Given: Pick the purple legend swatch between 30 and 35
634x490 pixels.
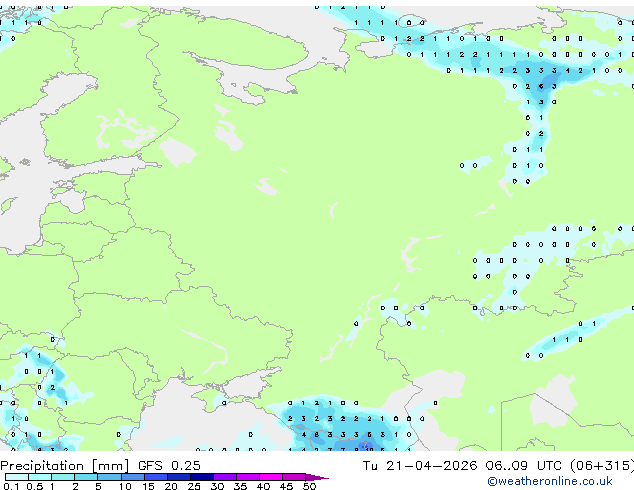Looking at the screenshot, I should click(x=225, y=477).
